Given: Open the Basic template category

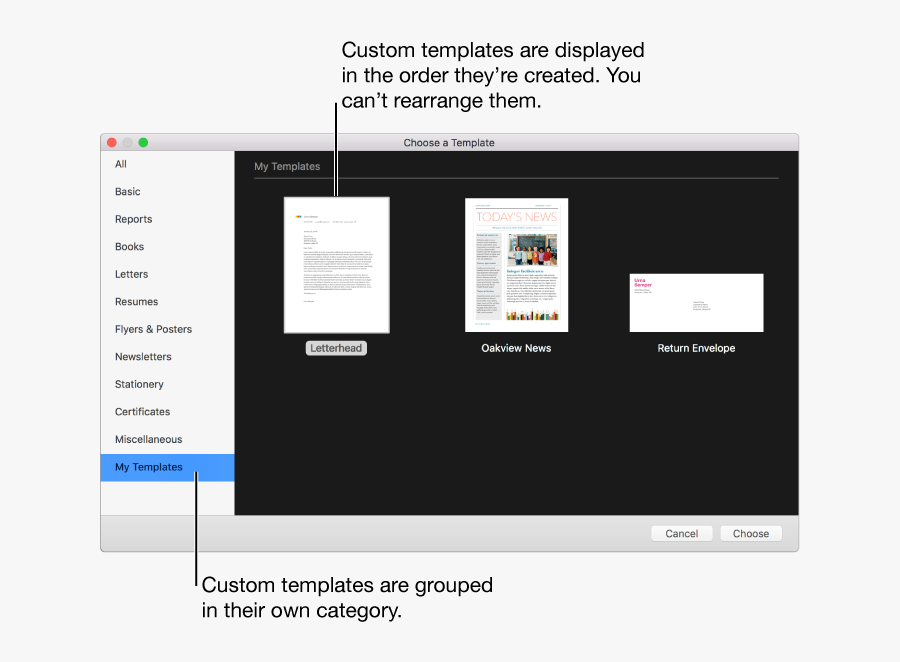Looking at the screenshot, I should tap(167, 192).
